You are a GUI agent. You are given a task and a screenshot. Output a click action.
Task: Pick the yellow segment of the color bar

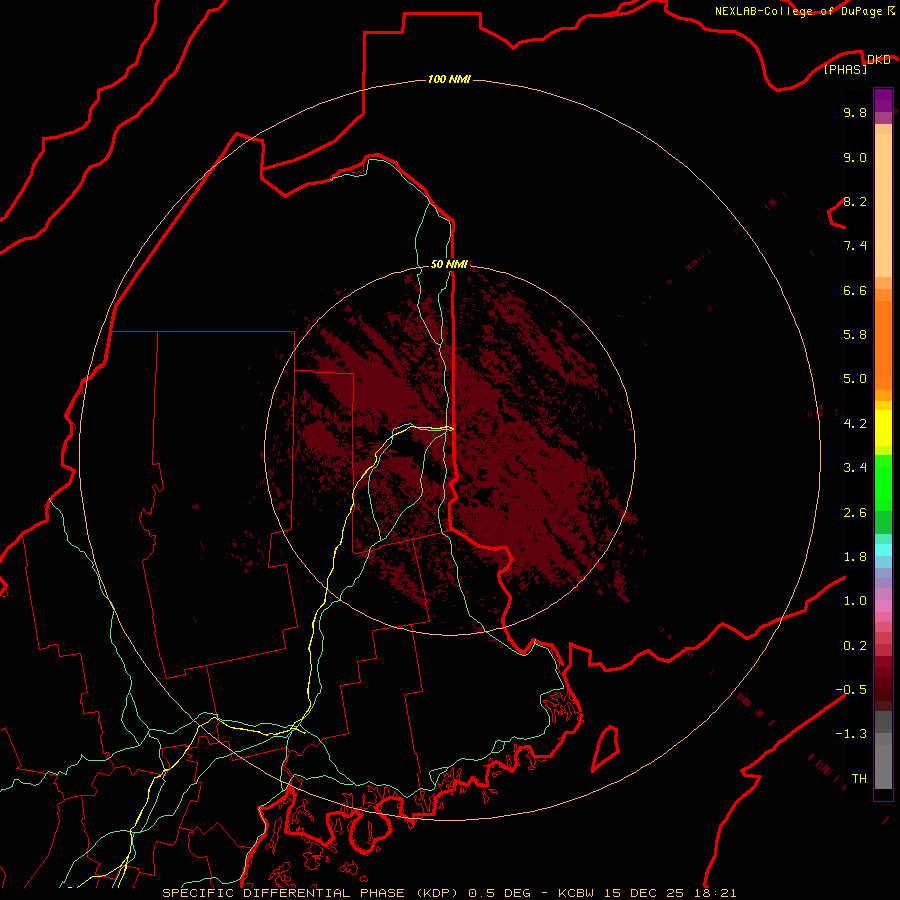coord(883,428)
